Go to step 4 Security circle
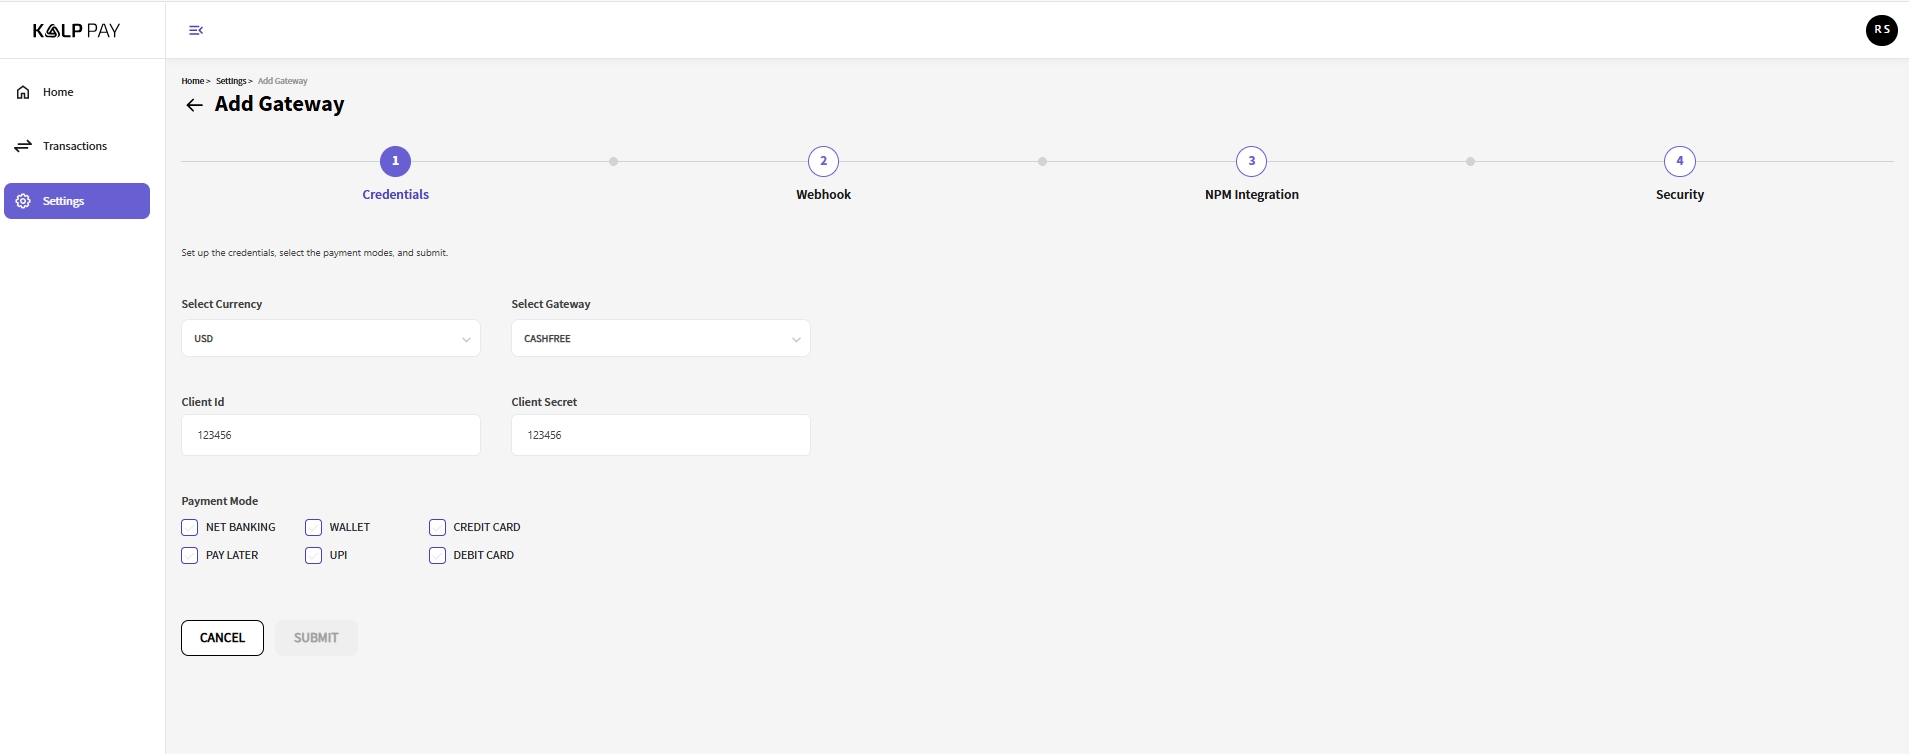The width and height of the screenshot is (1909, 754). click(x=1679, y=161)
